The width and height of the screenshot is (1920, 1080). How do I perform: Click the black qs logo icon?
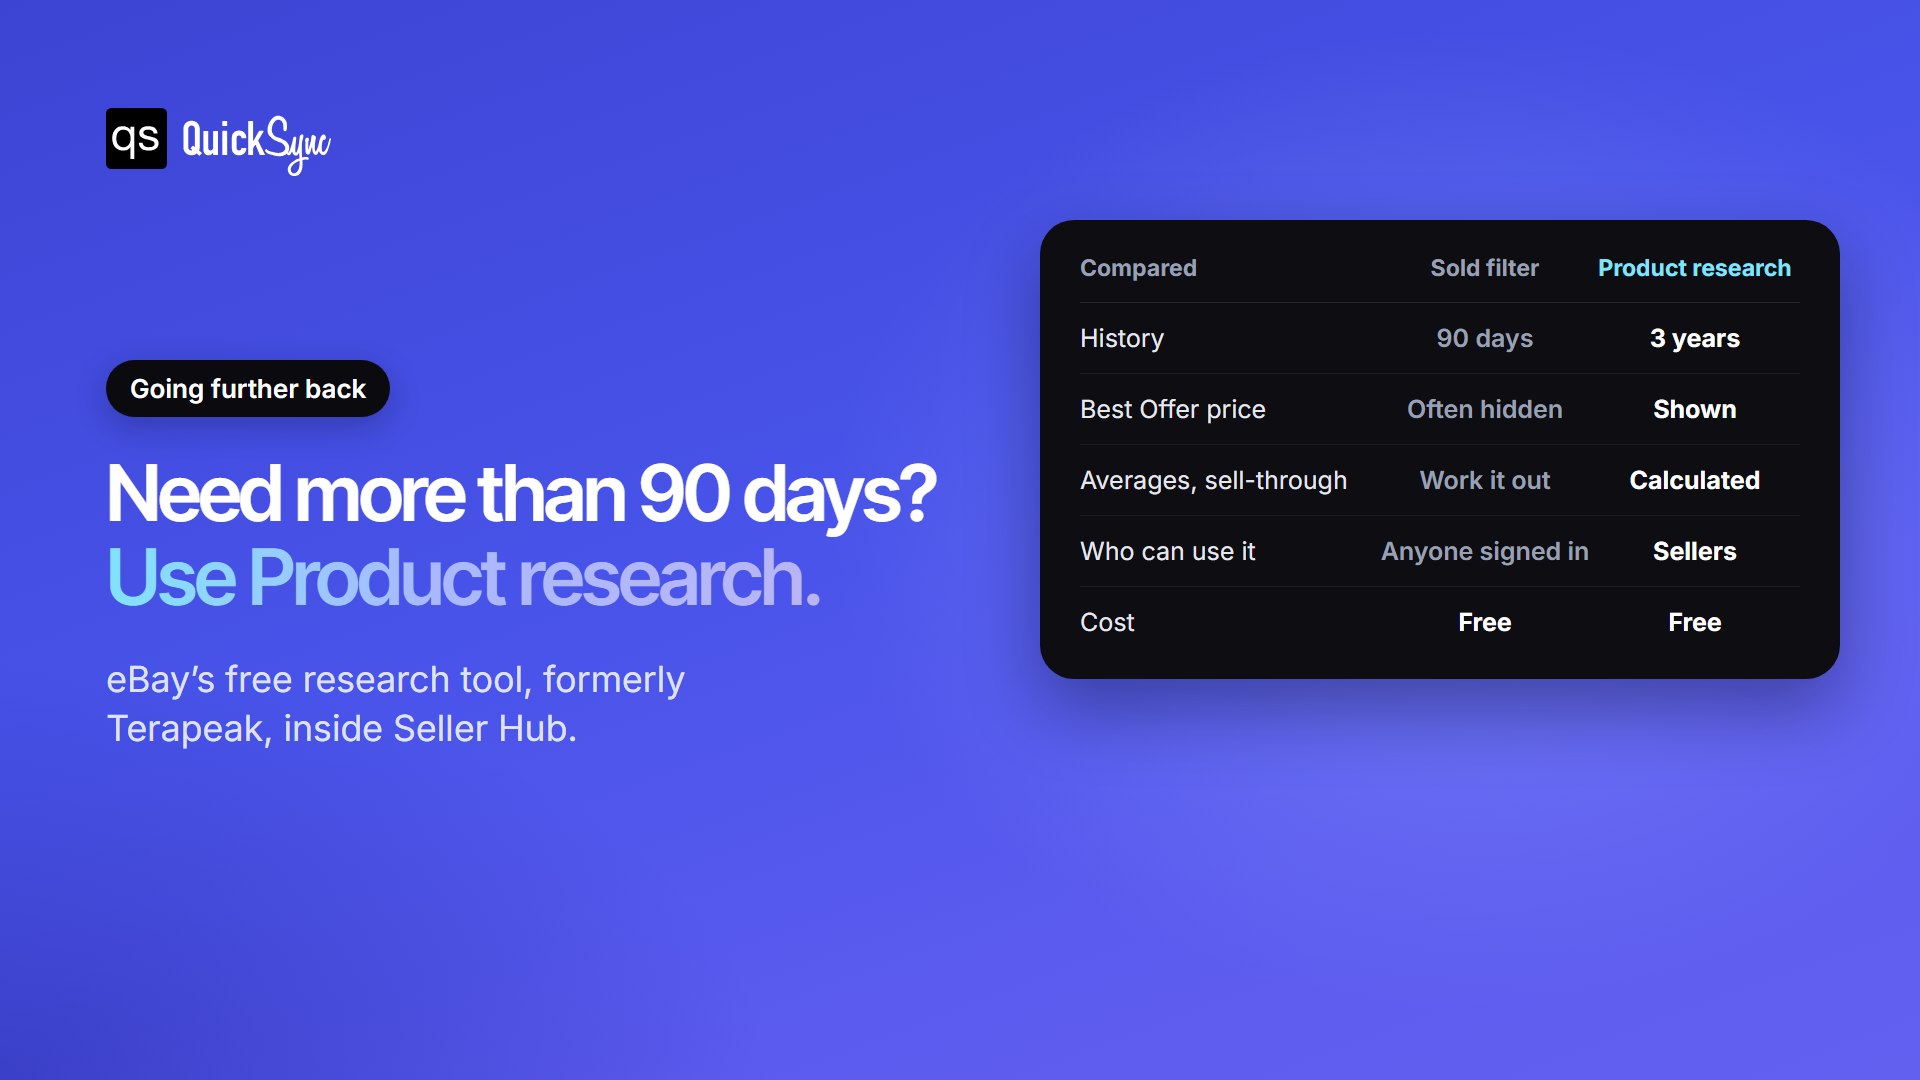pyautogui.click(x=136, y=138)
